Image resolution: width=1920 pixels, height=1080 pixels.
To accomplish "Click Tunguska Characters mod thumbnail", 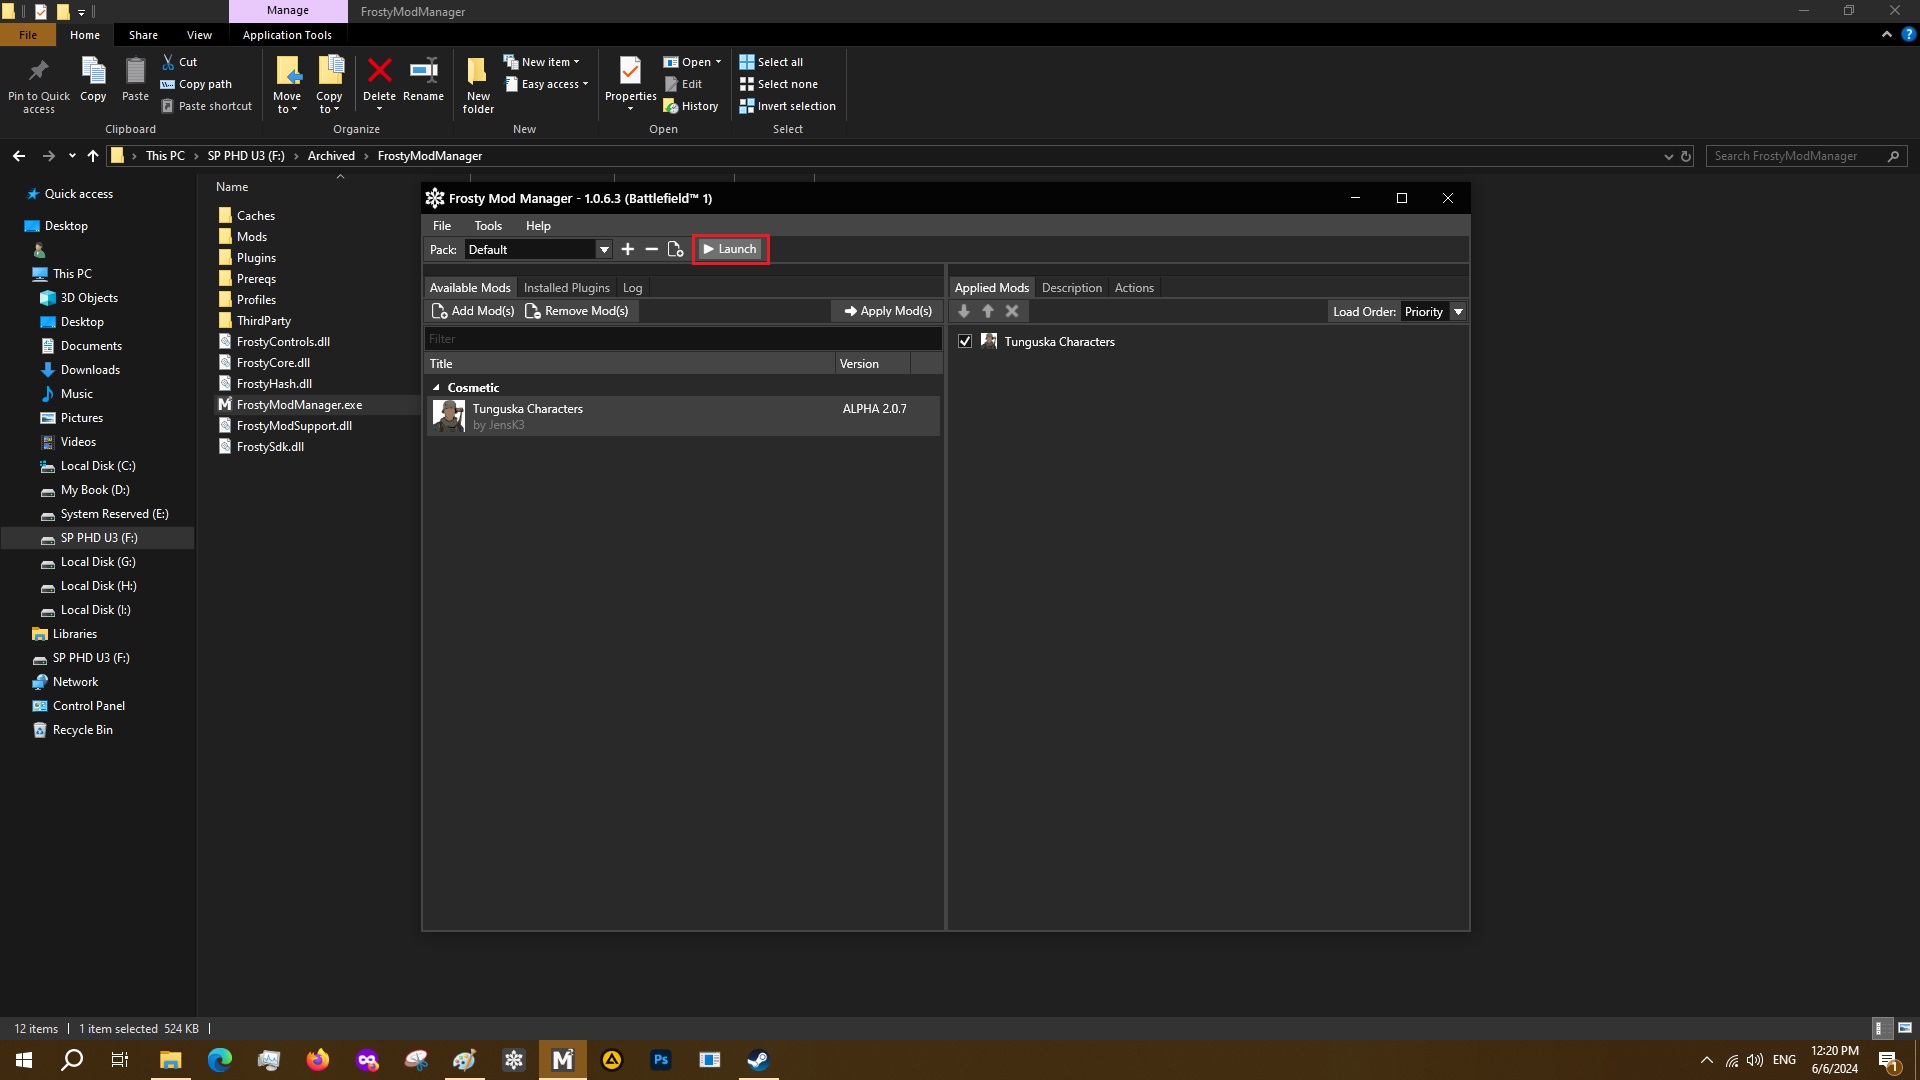I will pos(448,416).
